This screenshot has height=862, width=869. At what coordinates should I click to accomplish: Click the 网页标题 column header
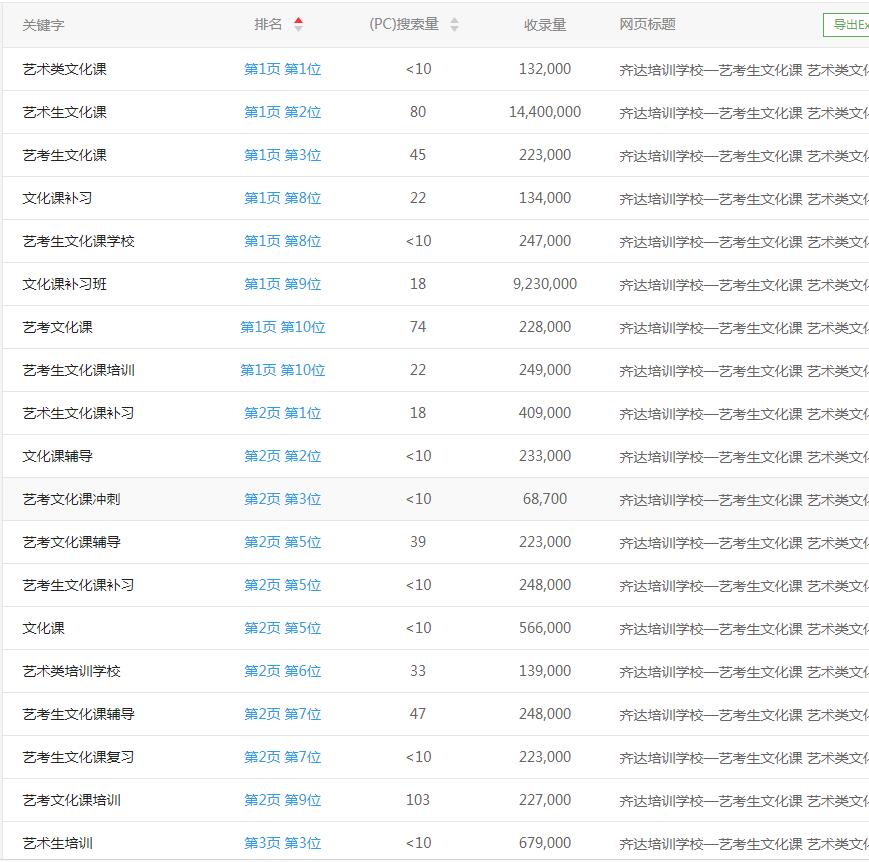click(x=647, y=25)
